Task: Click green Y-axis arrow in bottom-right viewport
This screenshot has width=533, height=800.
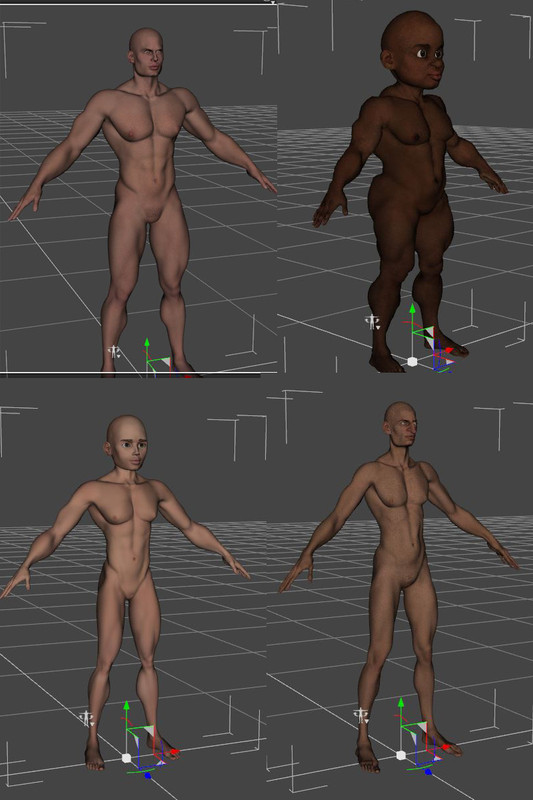Action: coord(401,703)
